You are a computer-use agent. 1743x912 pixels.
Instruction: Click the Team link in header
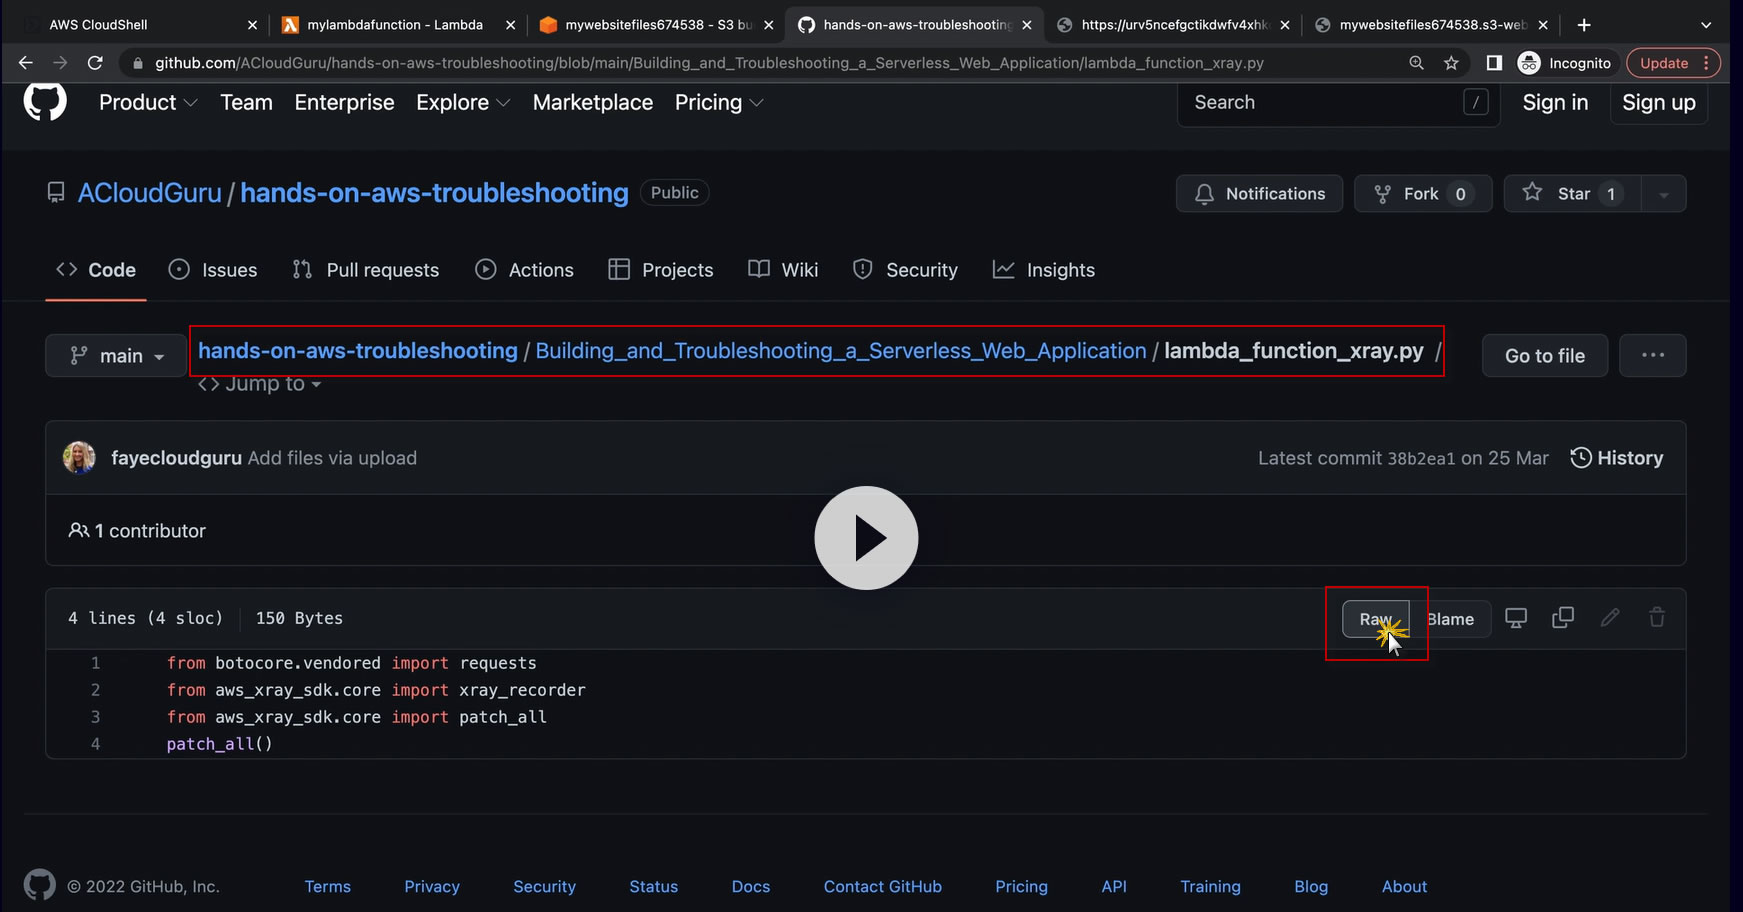(x=246, y=102)
